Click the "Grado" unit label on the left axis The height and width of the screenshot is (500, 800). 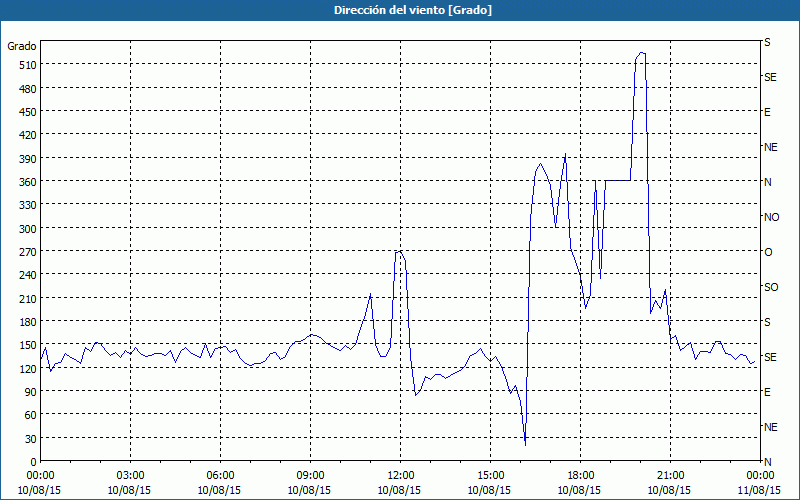(22, 46)
